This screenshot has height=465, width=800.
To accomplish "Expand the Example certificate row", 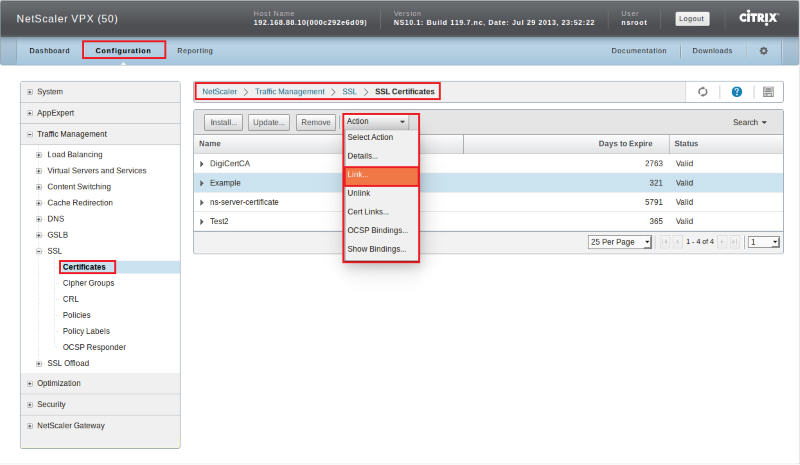I will click(202, 183).
